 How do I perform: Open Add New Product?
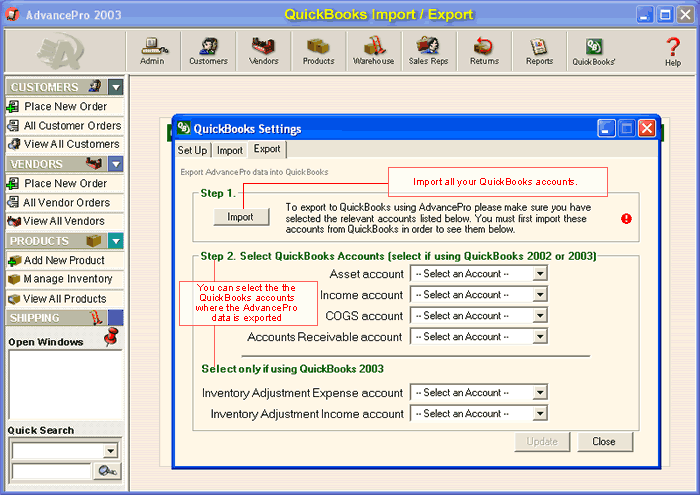(x=64, y=260)
